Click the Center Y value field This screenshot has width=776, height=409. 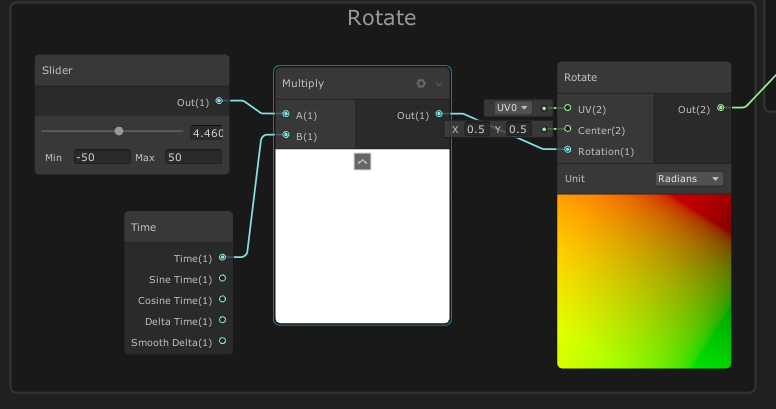(x=518, y=129)
